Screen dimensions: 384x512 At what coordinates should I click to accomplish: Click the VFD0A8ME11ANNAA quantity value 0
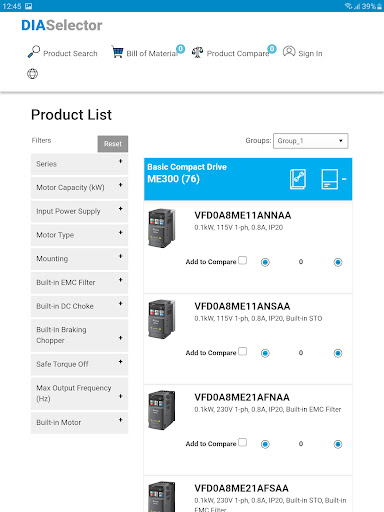click(301, 262)
